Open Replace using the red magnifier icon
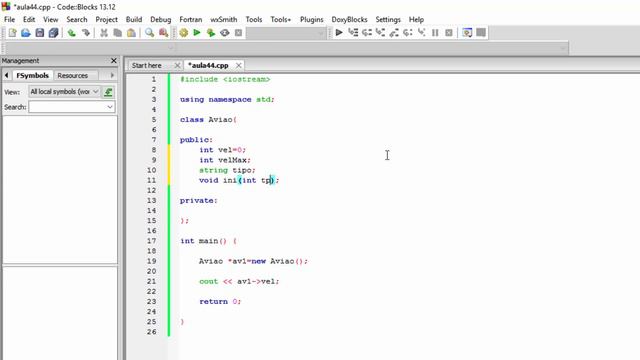 pyautogui.click(x=164, y=33)
